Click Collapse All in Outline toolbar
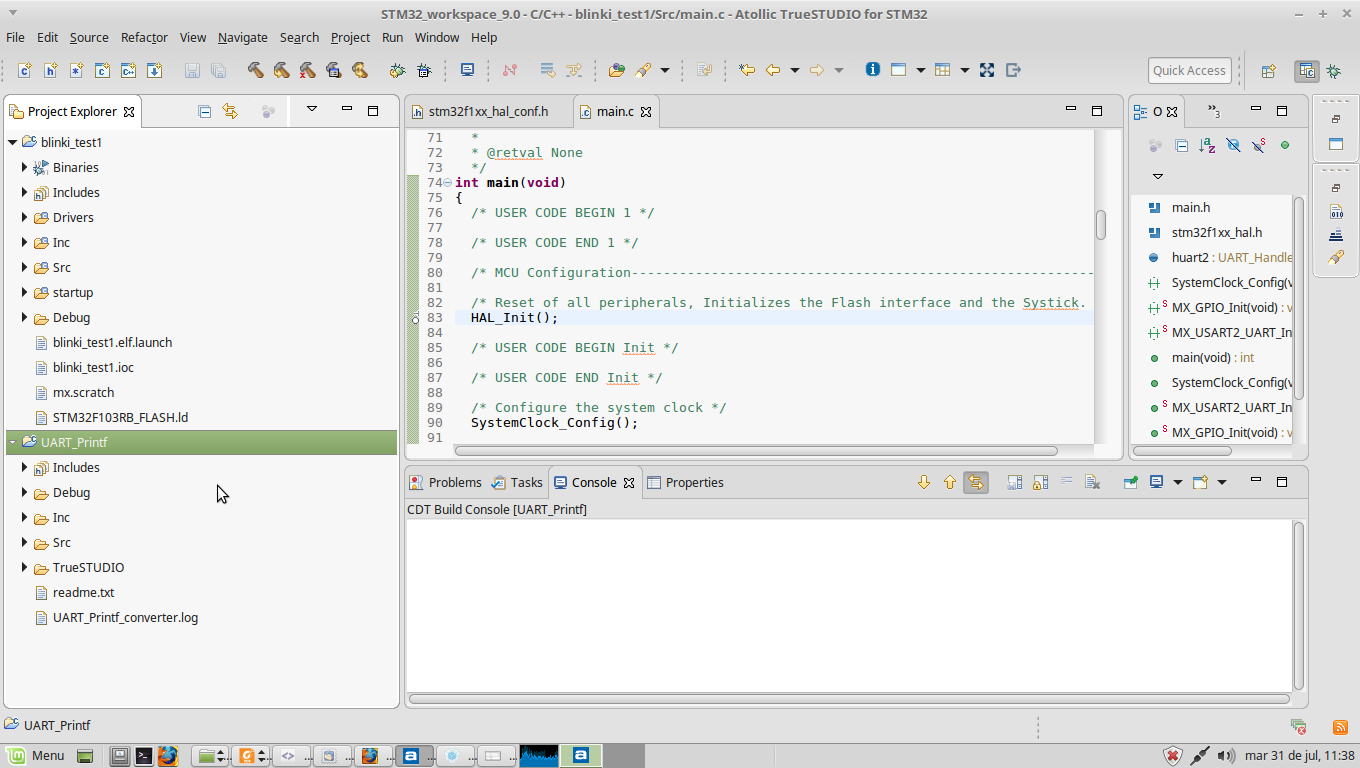This screenshot has width=1360, height=768. (x=1181, y=145)
